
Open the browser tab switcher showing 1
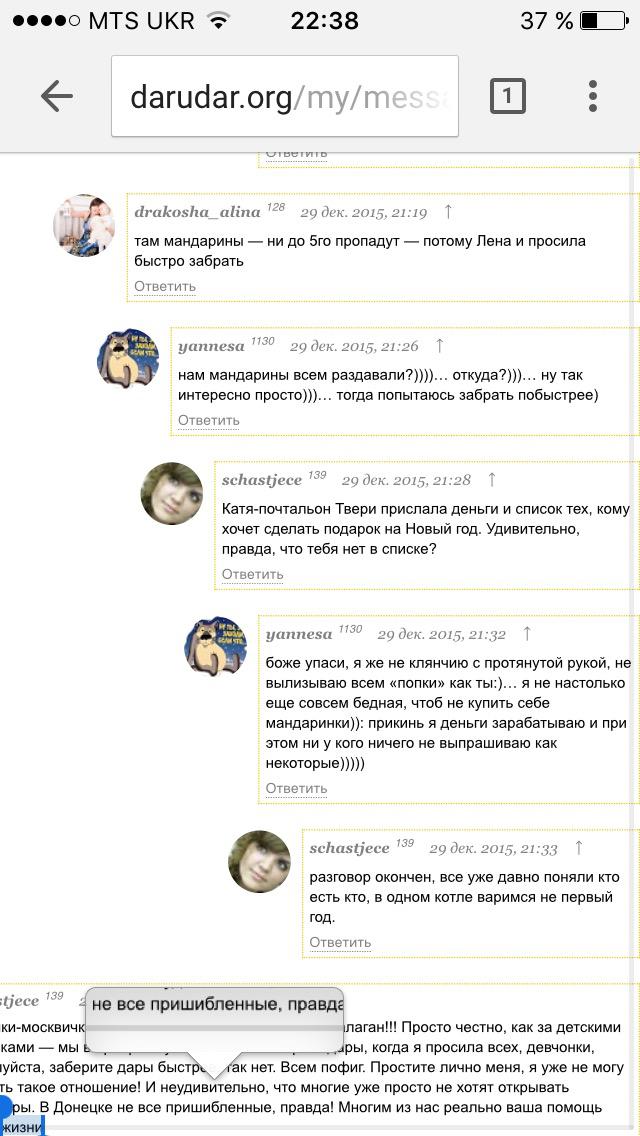click(507, 96)
